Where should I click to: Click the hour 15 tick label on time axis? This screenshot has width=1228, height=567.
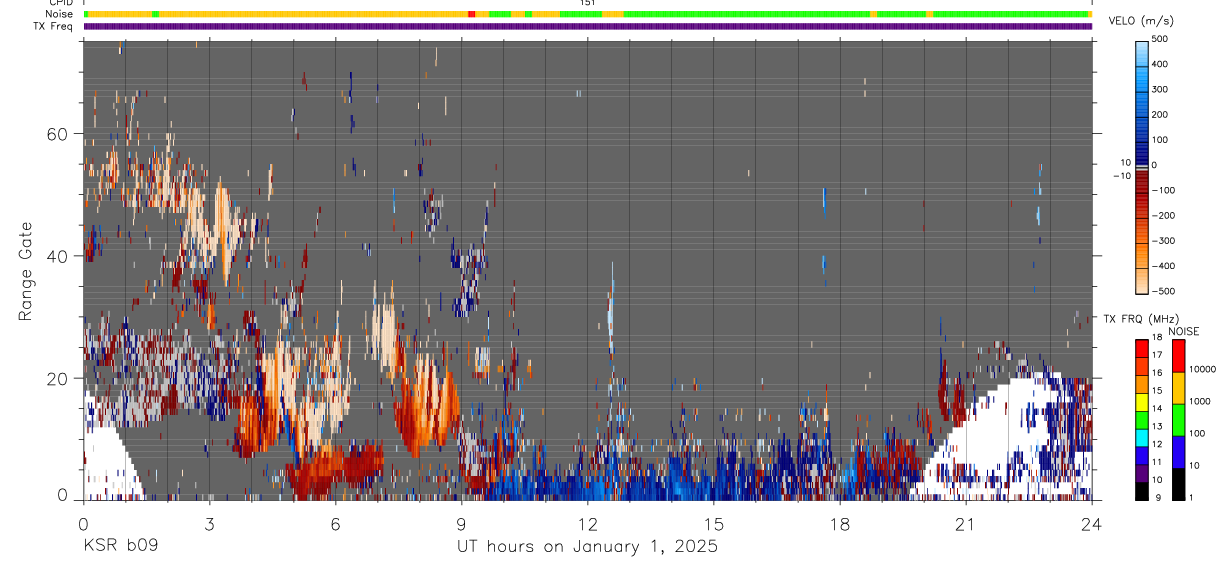[713, 523]
